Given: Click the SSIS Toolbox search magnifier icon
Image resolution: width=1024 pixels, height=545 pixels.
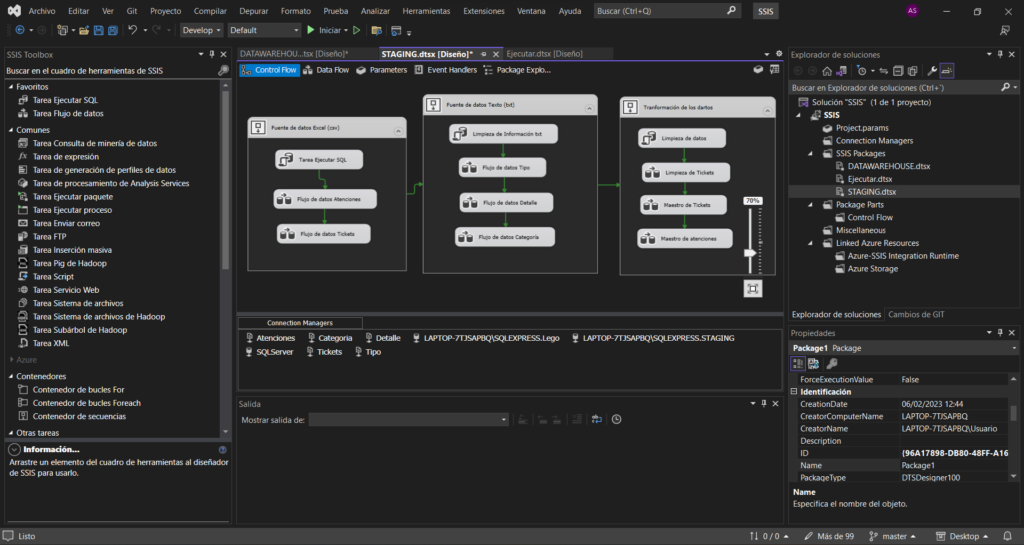Looking at the screenshot, I should coord(223,71).
